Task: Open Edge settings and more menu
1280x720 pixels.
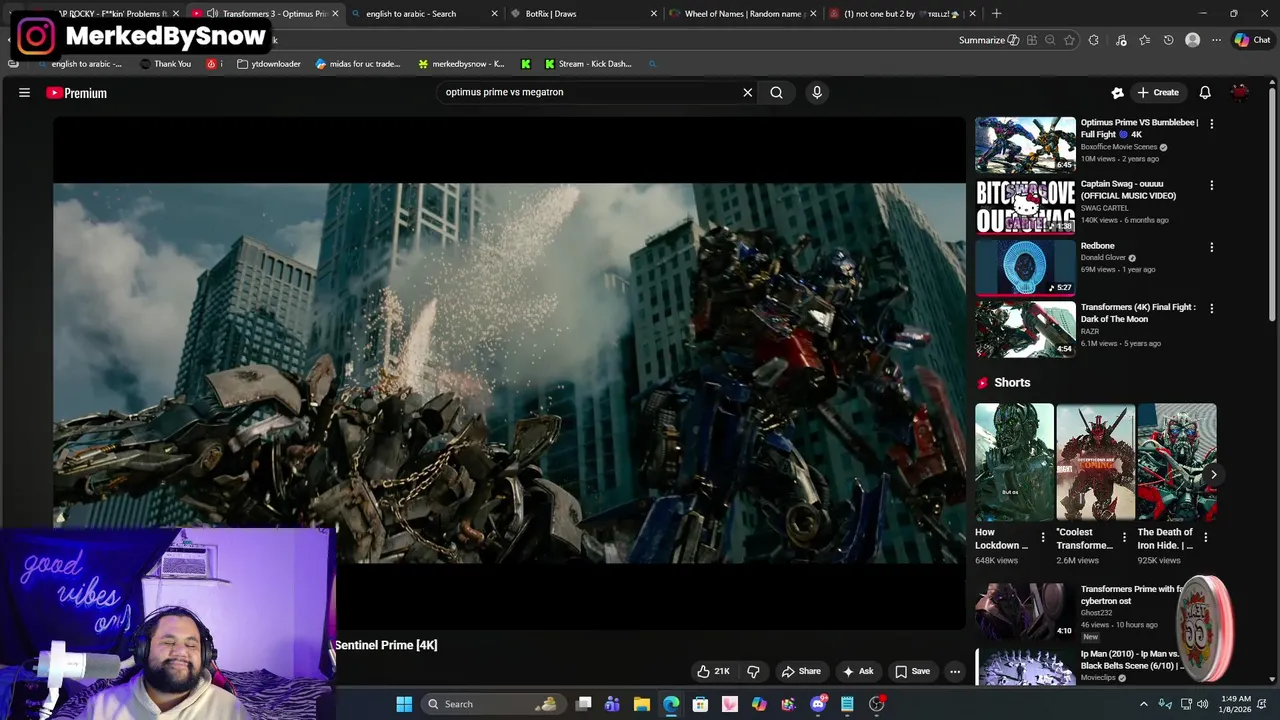Action: (1216, 40)
